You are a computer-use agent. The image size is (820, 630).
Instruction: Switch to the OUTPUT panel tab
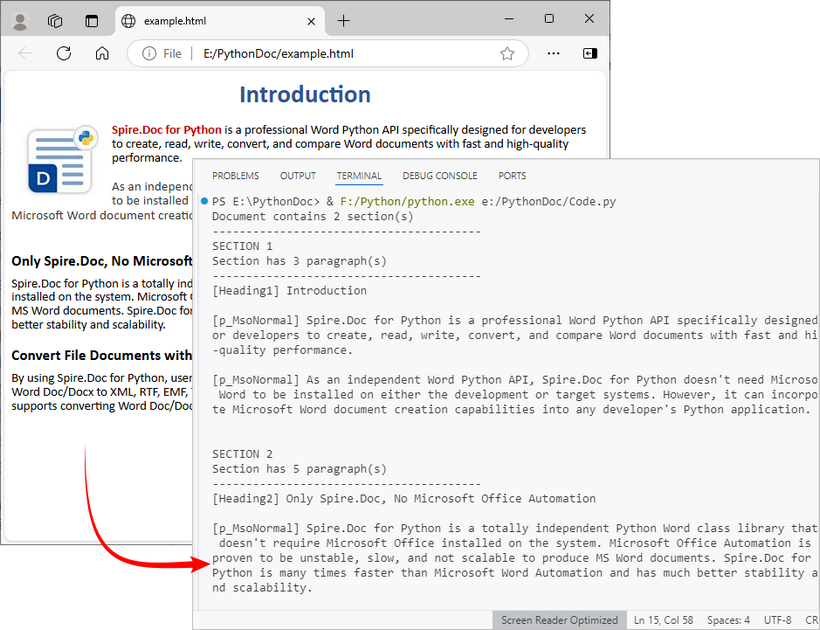(x=298, y=176)
